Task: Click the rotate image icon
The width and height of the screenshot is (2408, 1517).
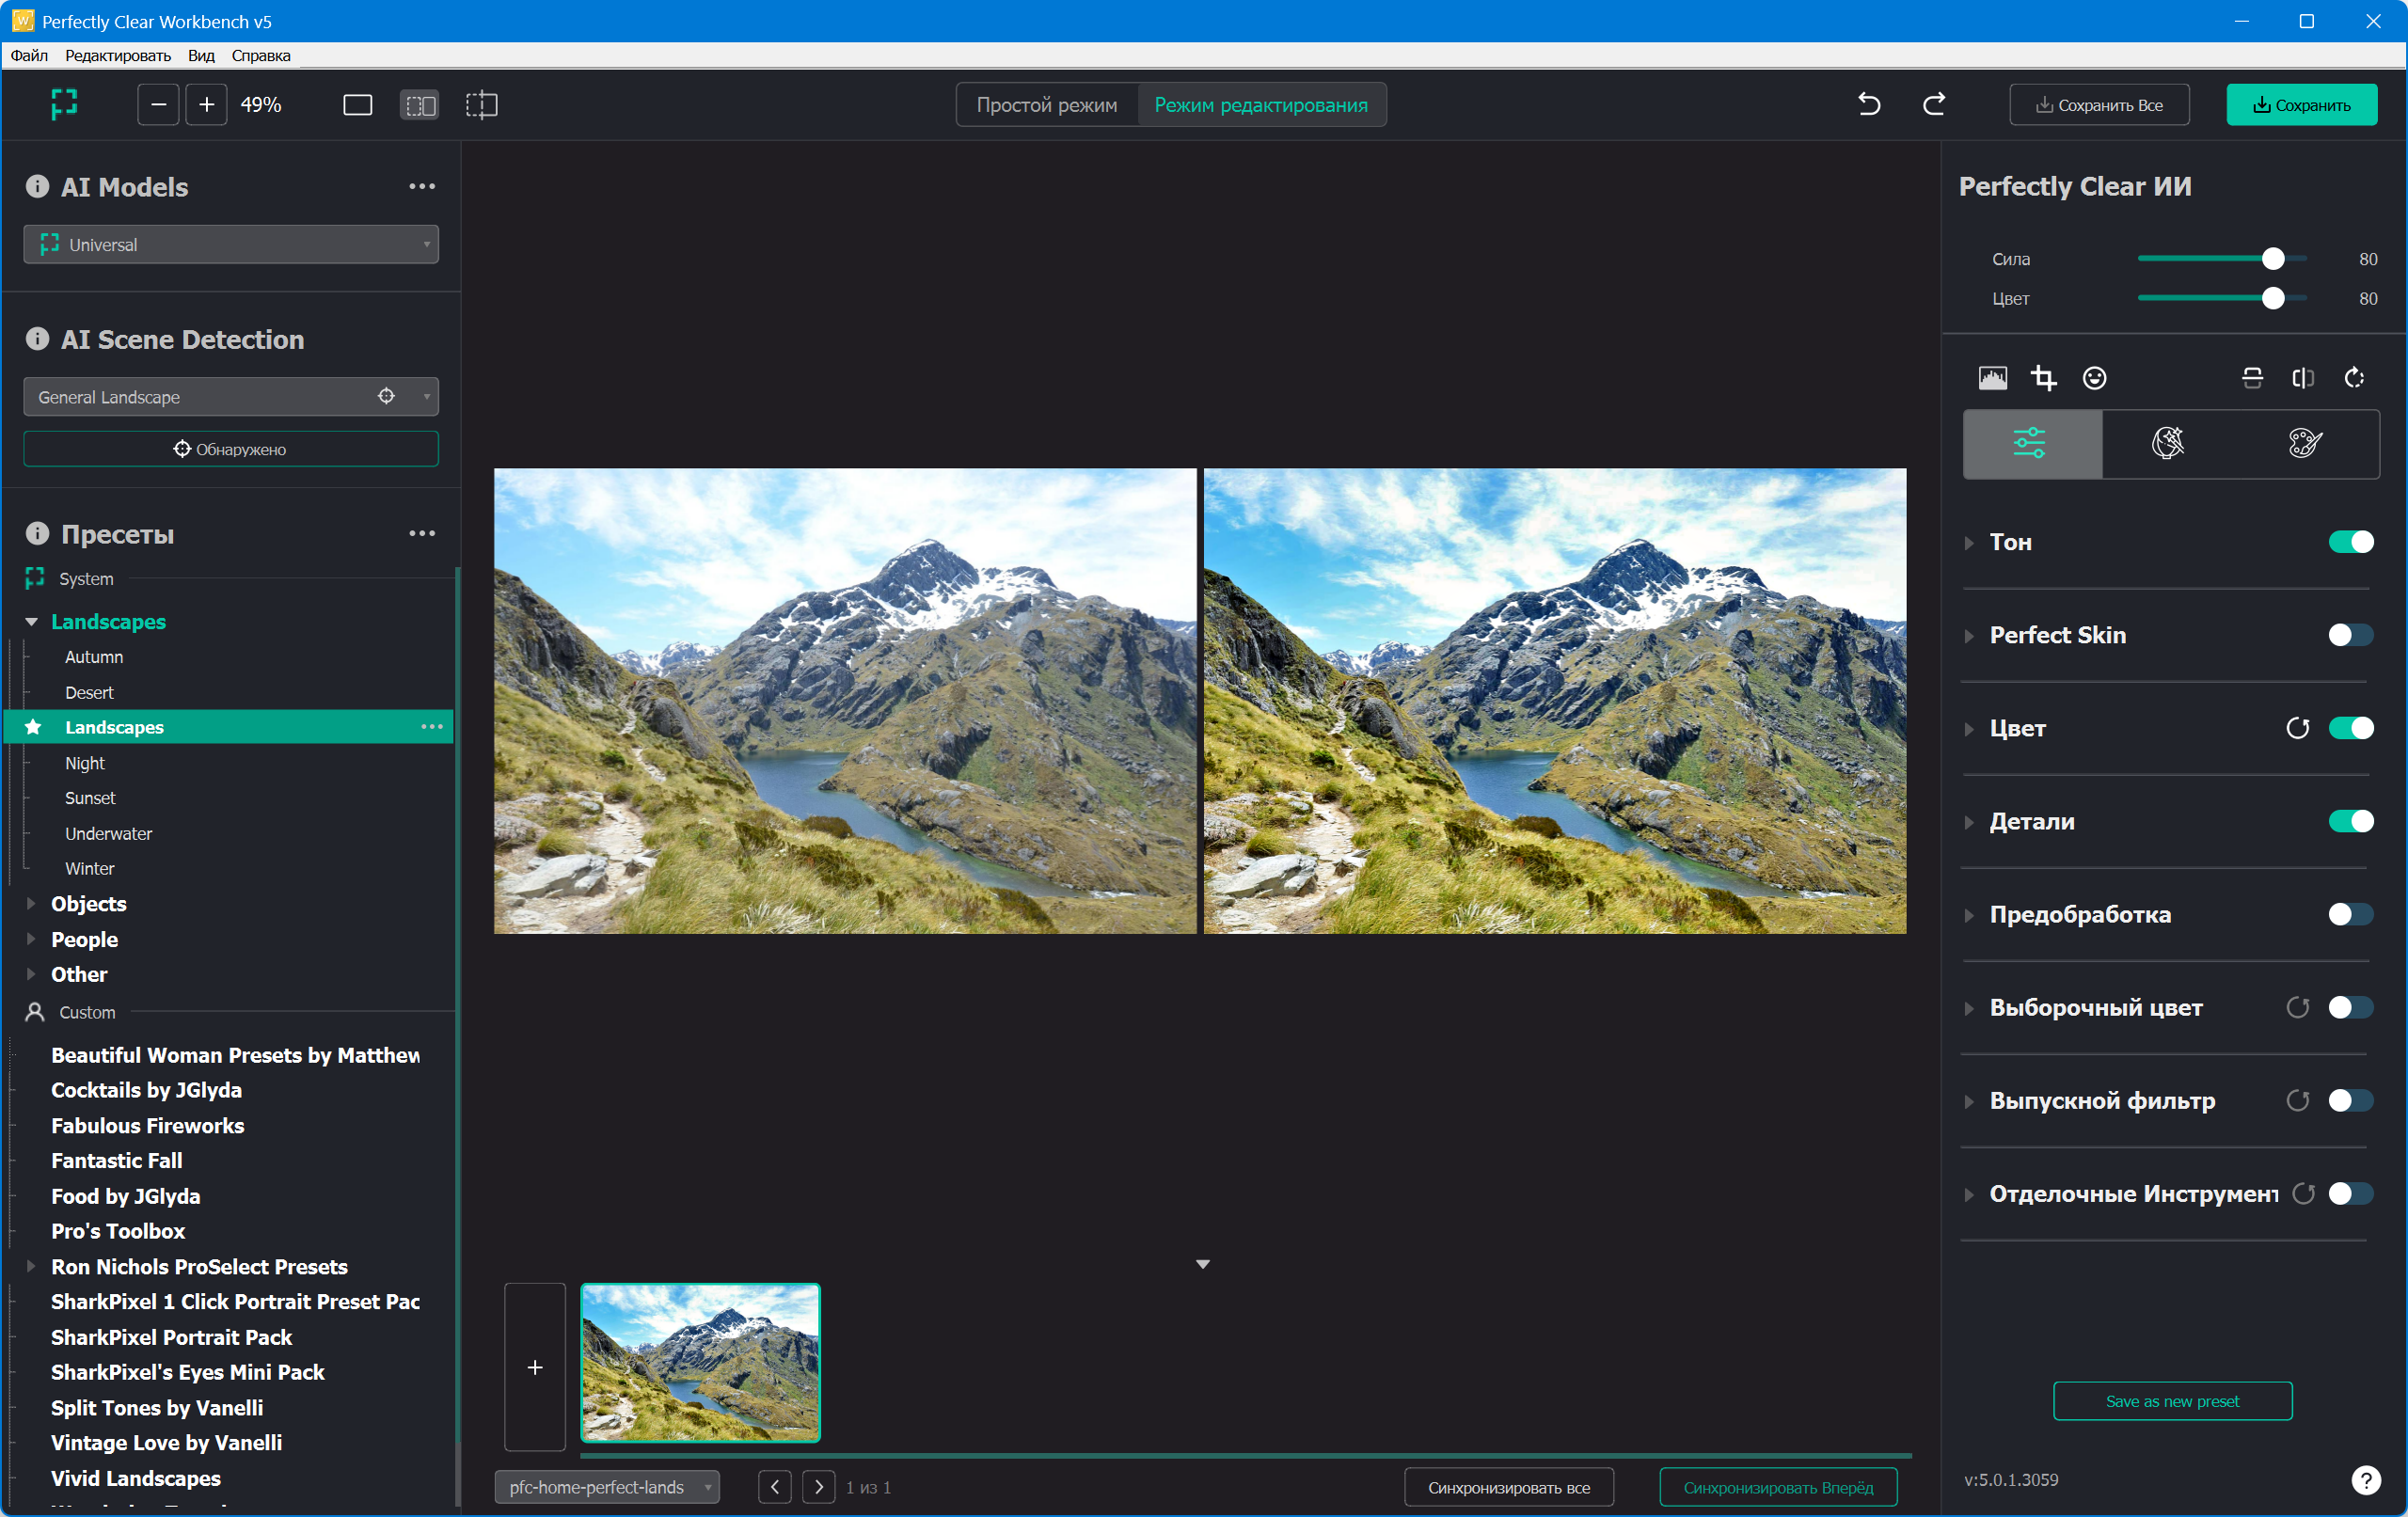Action: tap(2354, 378)
